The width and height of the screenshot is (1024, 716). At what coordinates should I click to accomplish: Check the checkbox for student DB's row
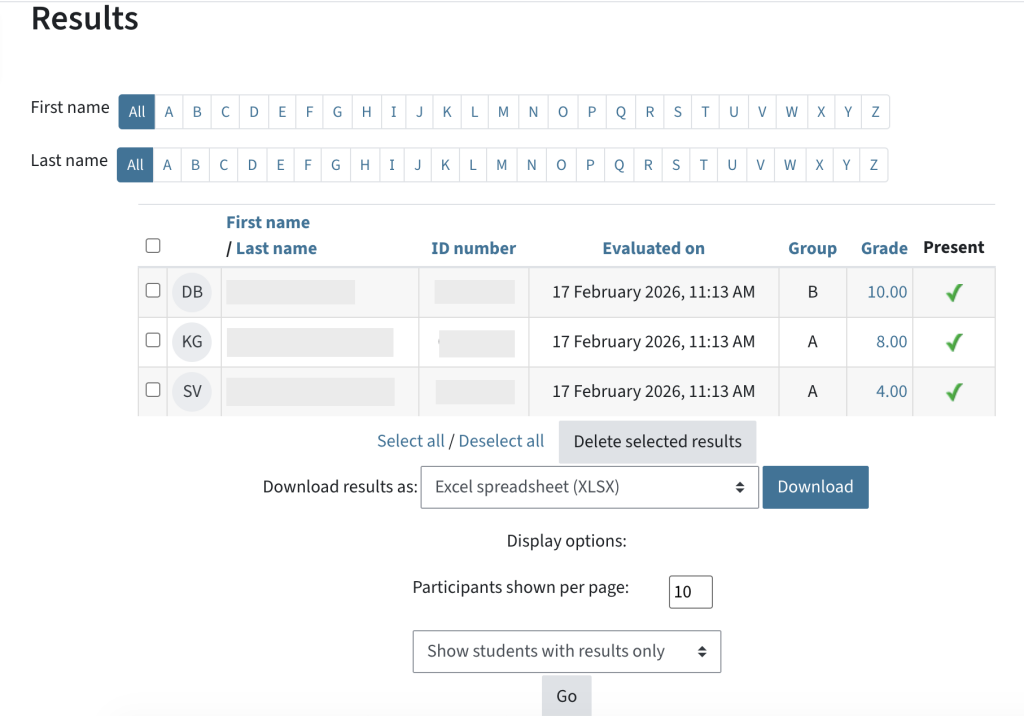[x=152, y=292]
